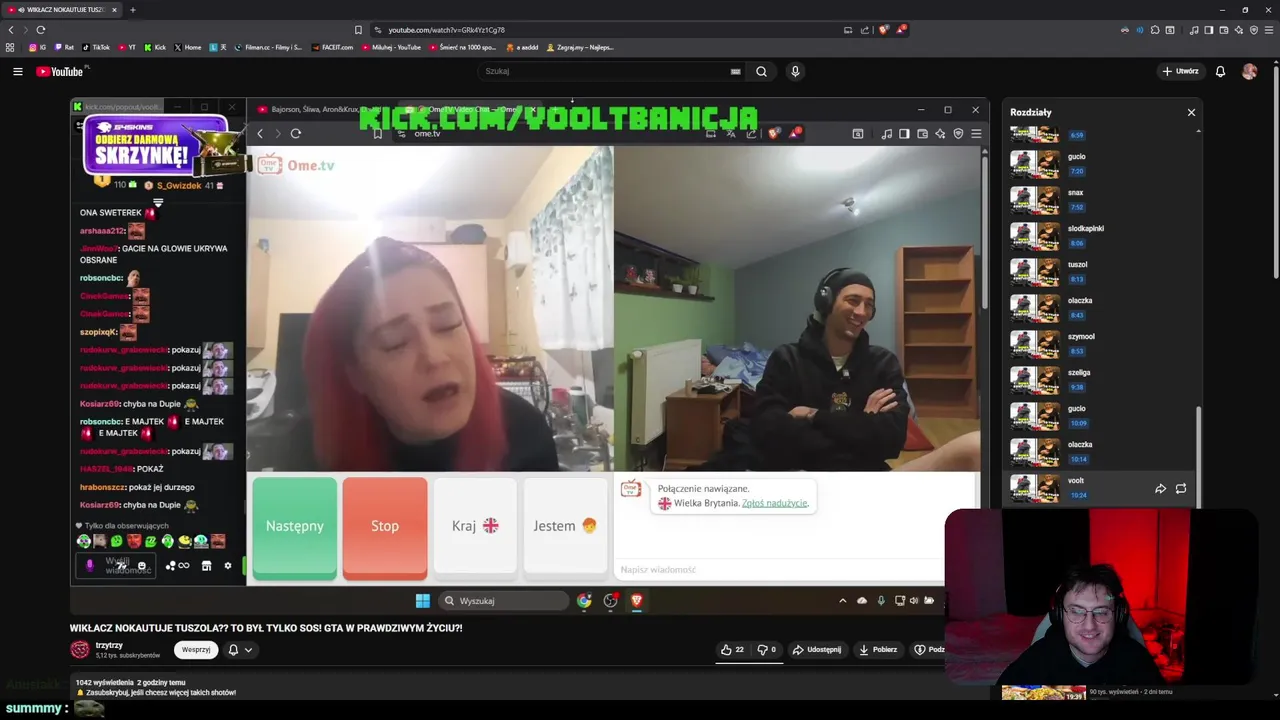1280x720 pixels.
Task: Jump to chapter szeliga 9:38
Action: point(1100,380)
